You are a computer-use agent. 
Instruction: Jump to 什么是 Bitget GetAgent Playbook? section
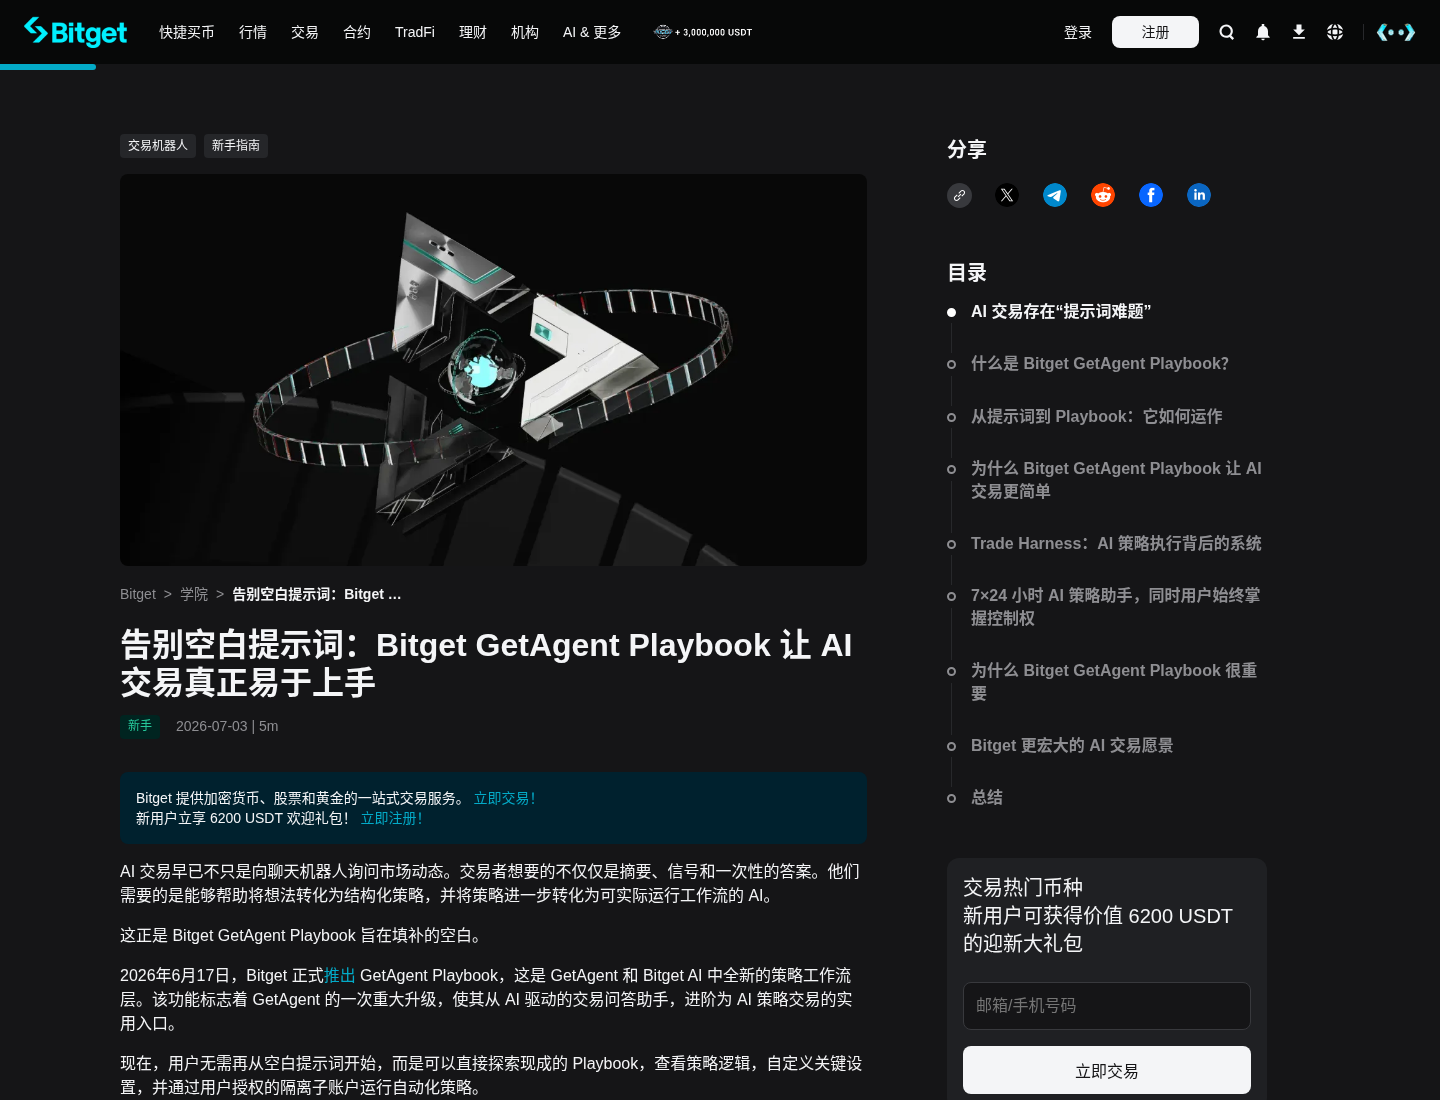click(1100, 364)
